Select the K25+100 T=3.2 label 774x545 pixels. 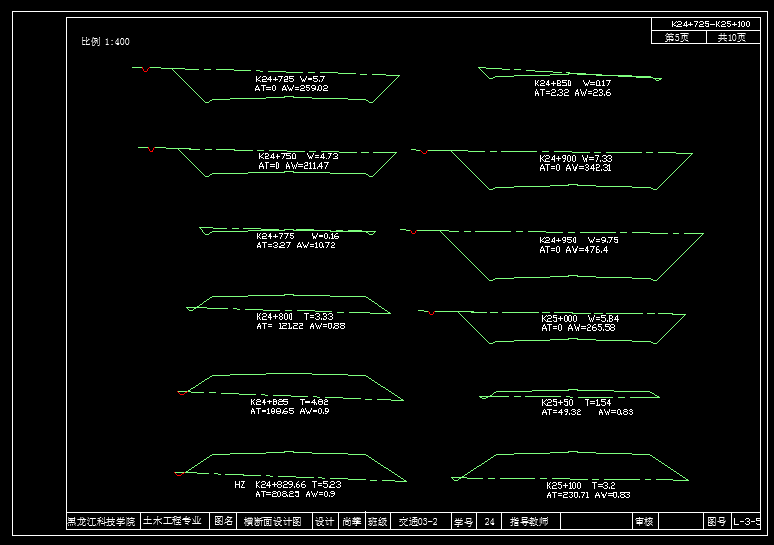click(580, 485)
